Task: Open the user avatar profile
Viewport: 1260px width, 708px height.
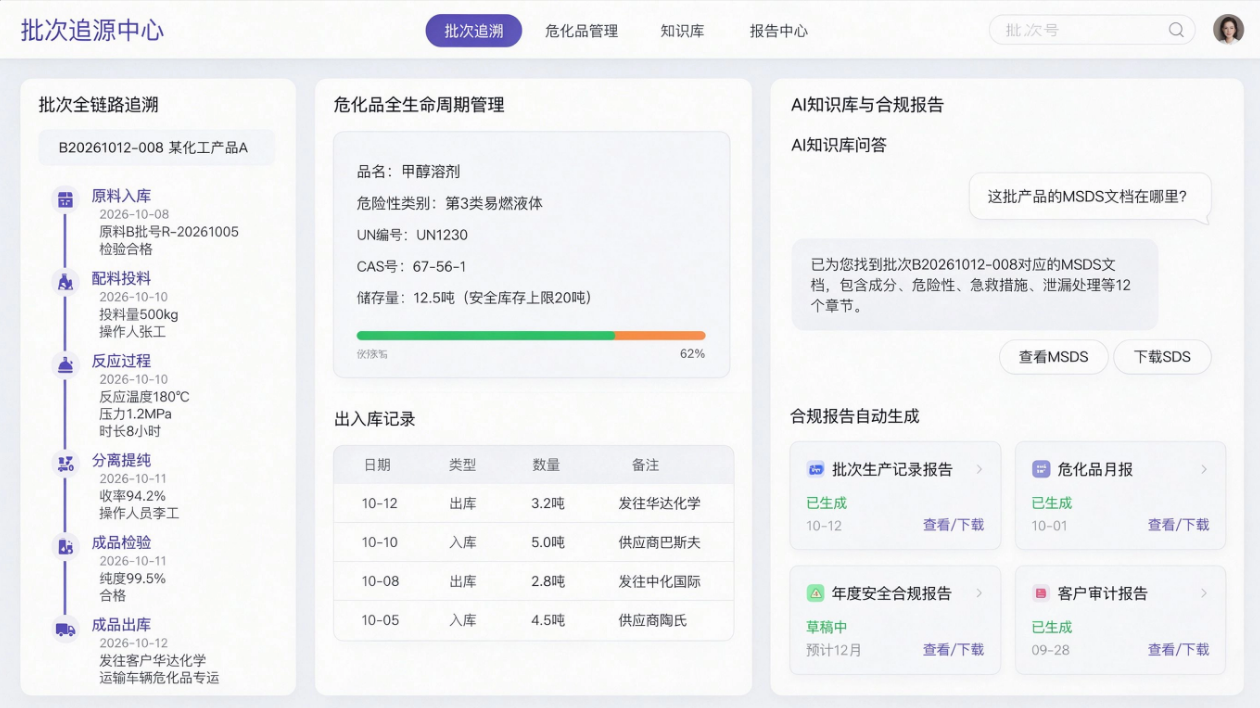Action: click(1229, 30)
